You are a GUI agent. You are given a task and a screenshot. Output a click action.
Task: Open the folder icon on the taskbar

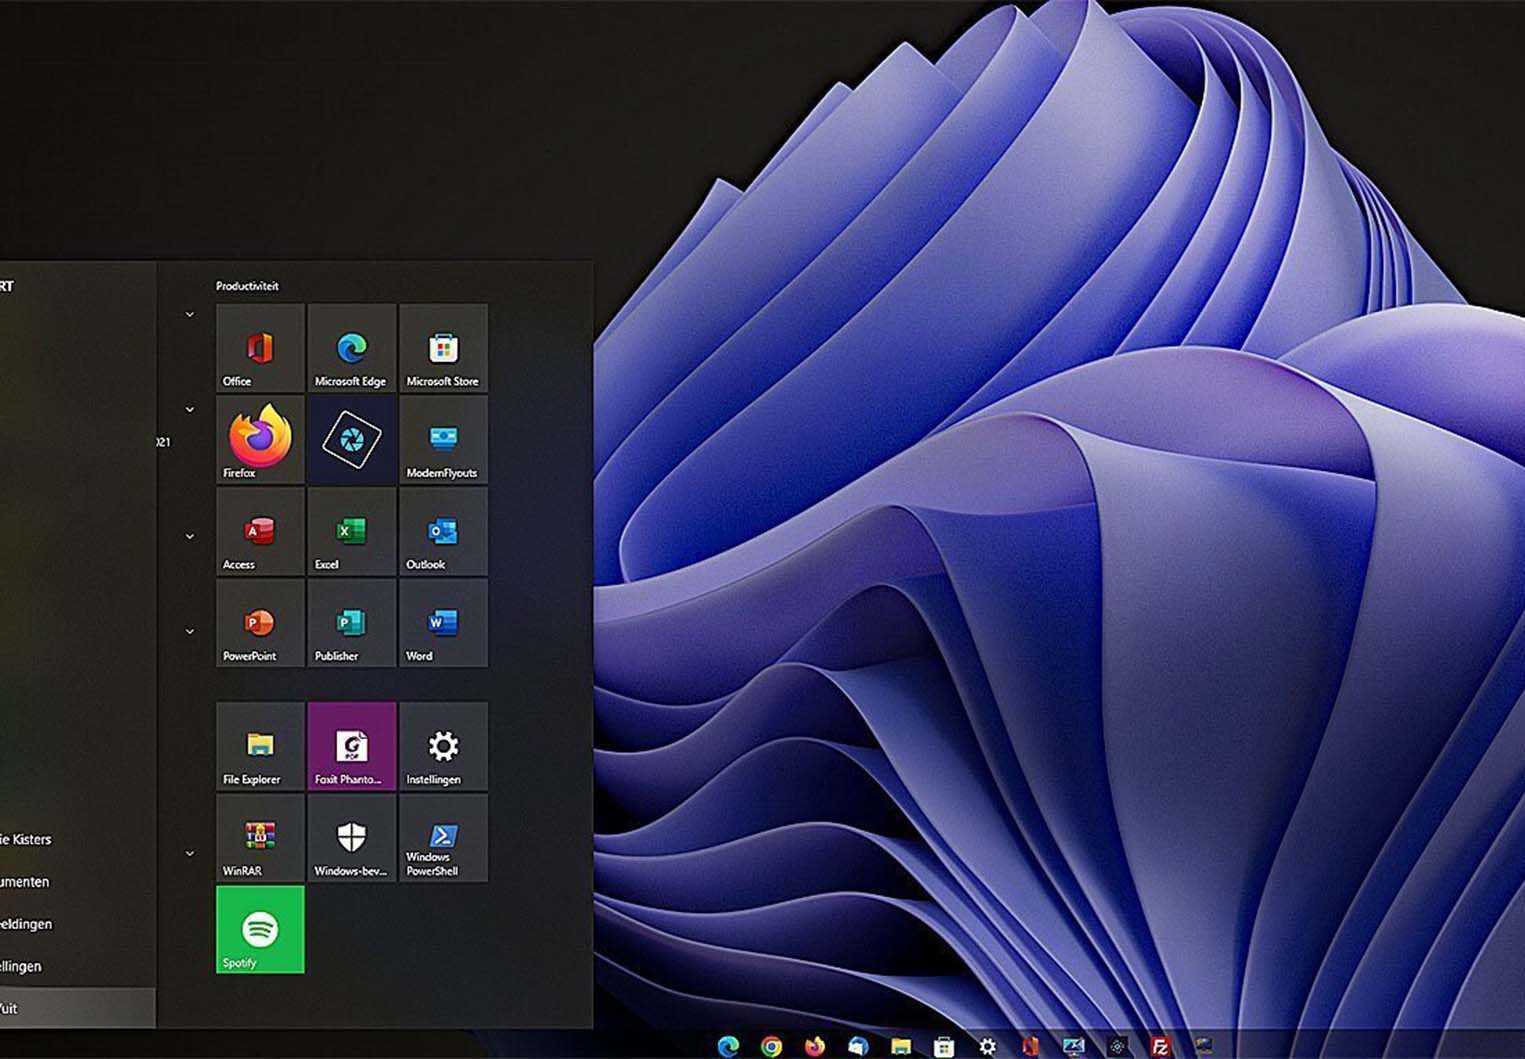[901, 1046]
